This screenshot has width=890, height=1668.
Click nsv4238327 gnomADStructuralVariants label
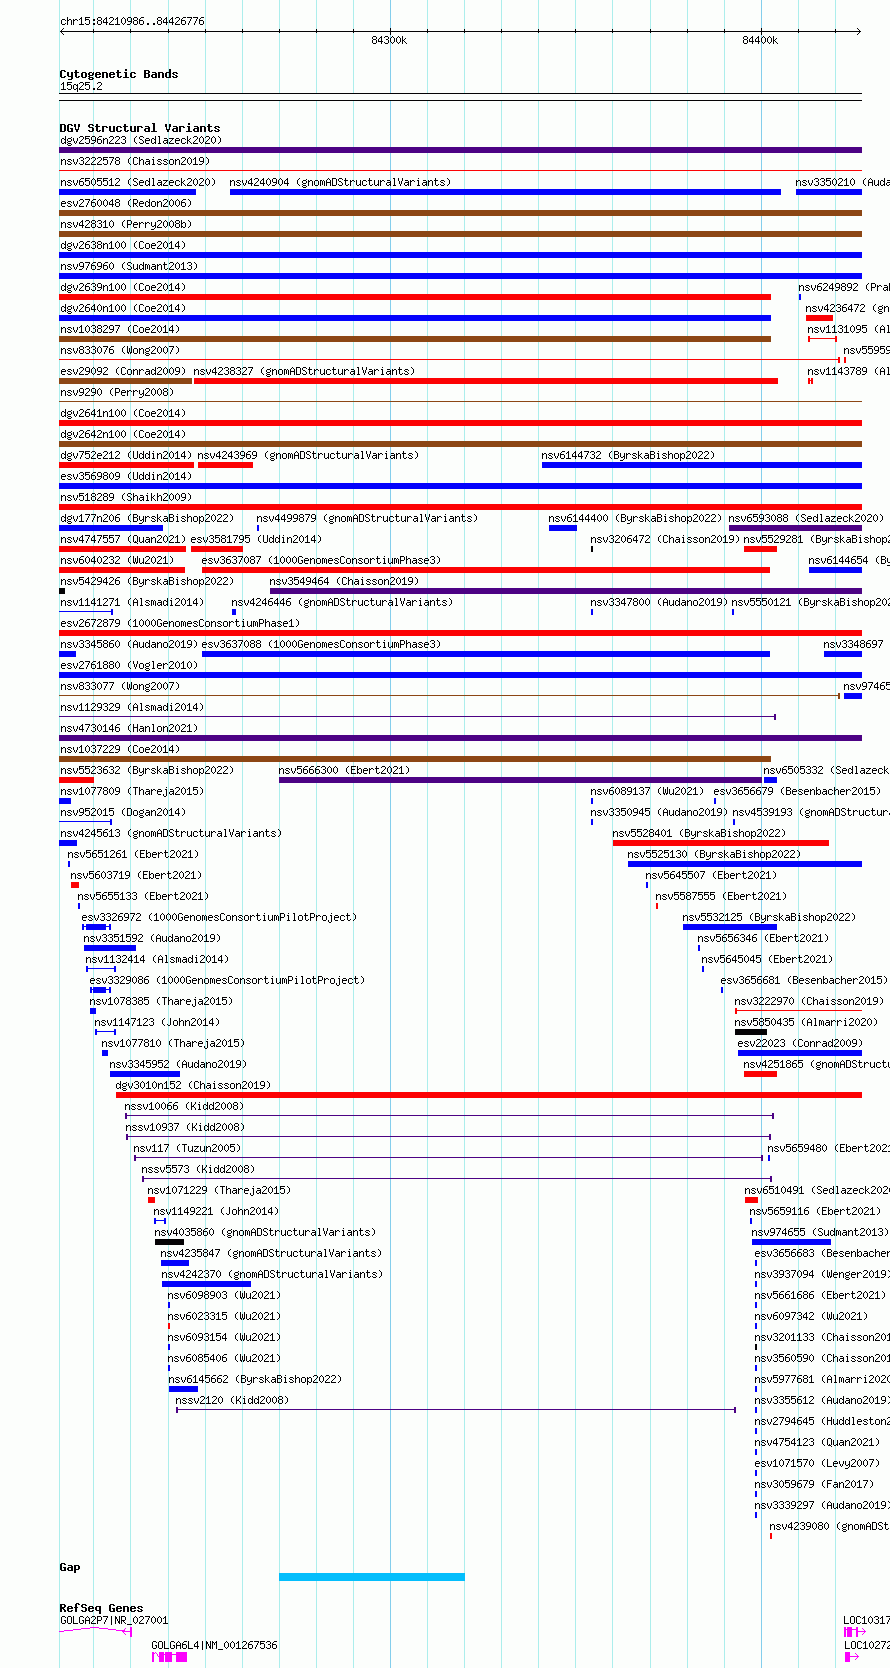coord(304,372)
